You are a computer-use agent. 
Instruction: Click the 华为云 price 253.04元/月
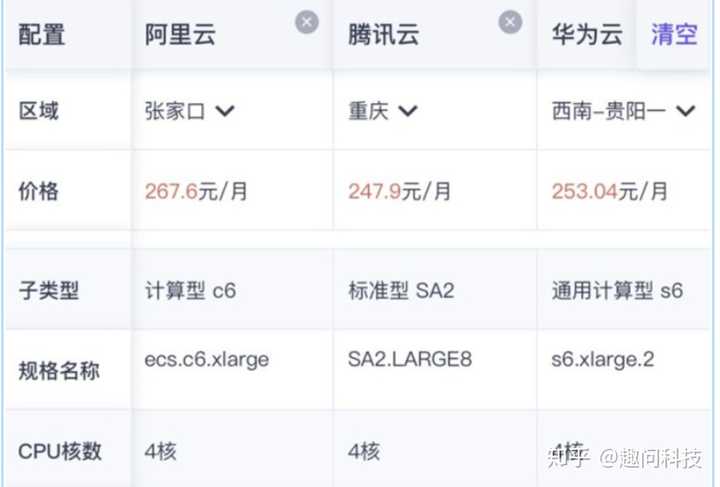[609, 191]
